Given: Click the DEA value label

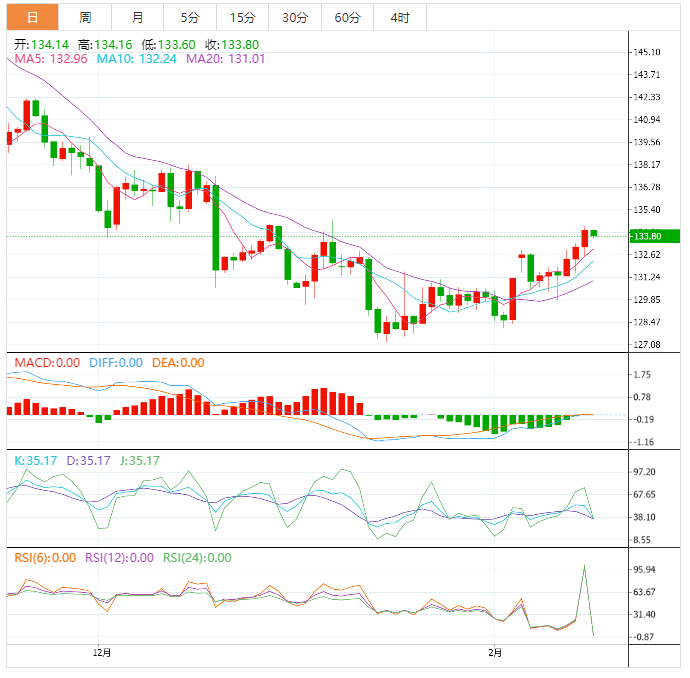Looking at the screenshot, I should click(178, 362).
